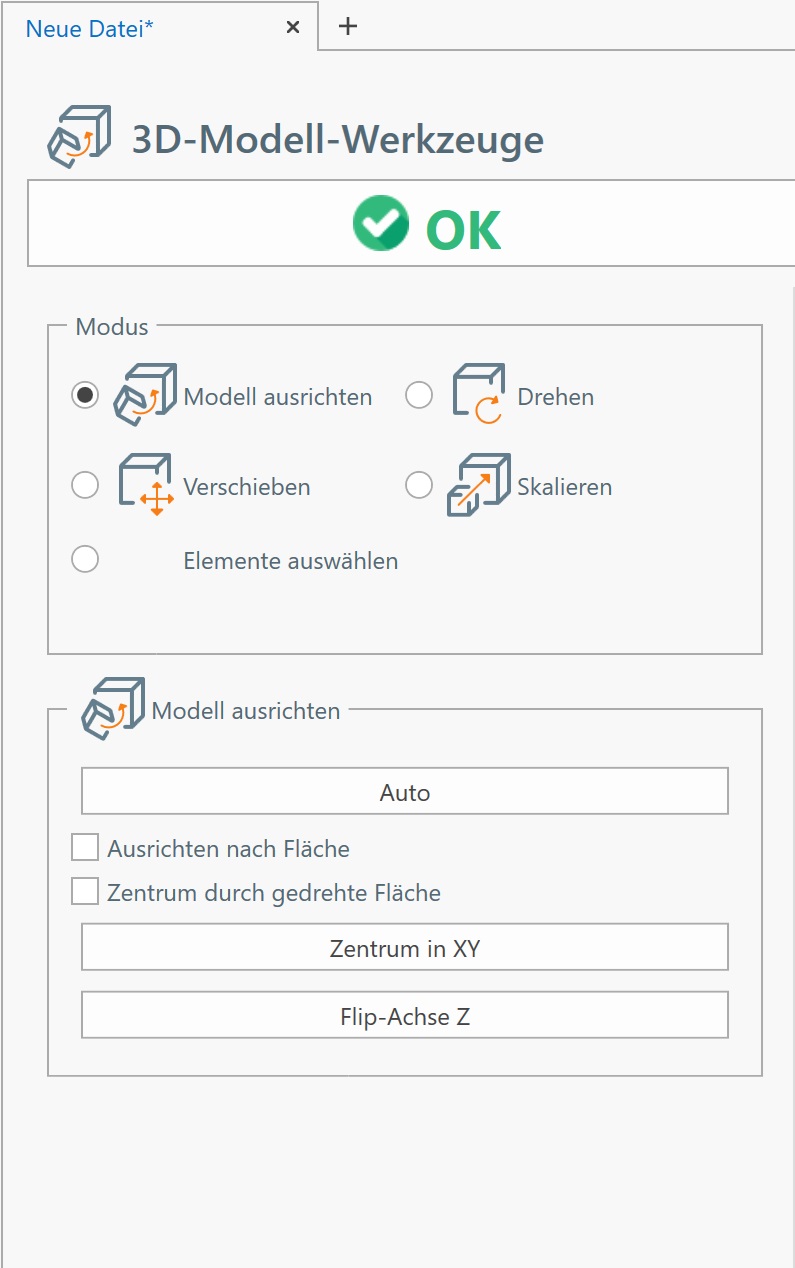
Task: Open a new tab with plus
Action: 347,26
